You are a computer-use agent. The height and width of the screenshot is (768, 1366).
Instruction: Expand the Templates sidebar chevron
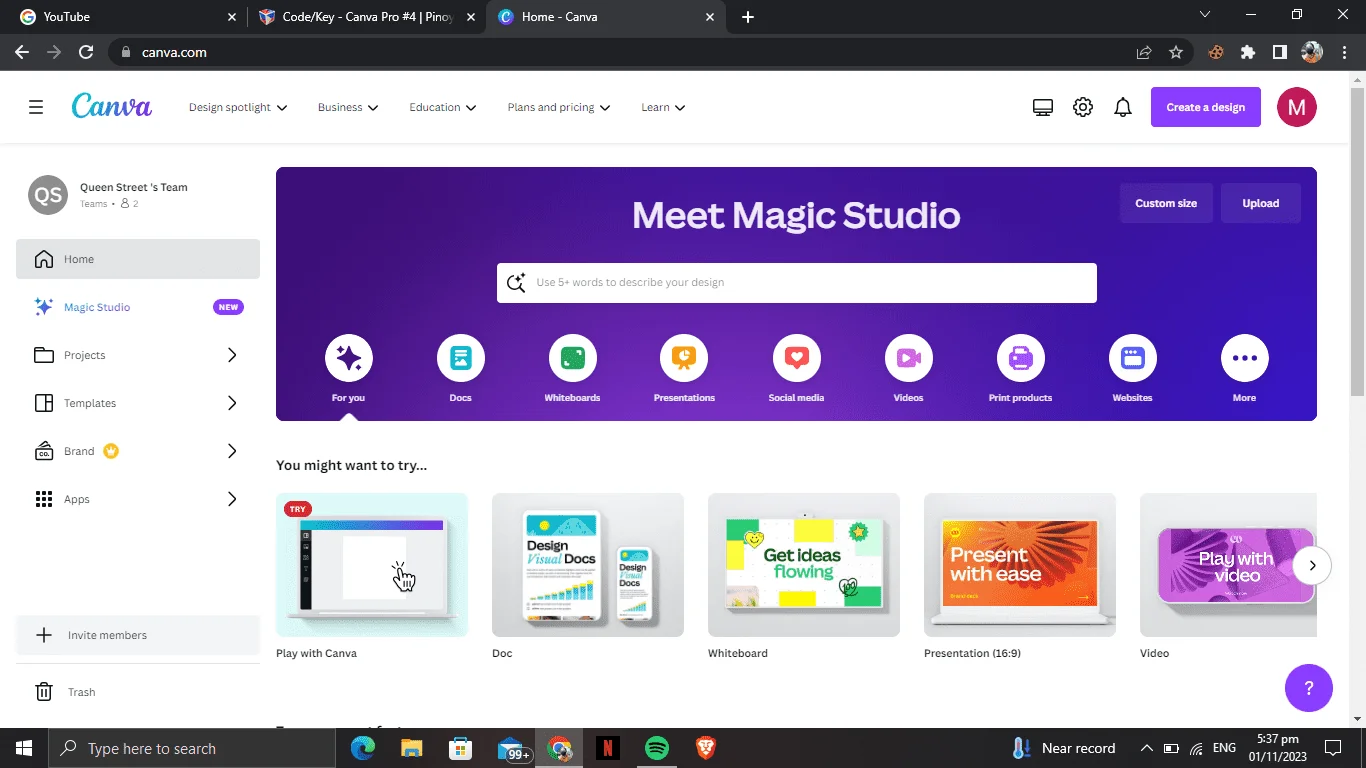[x=232, y=403]
